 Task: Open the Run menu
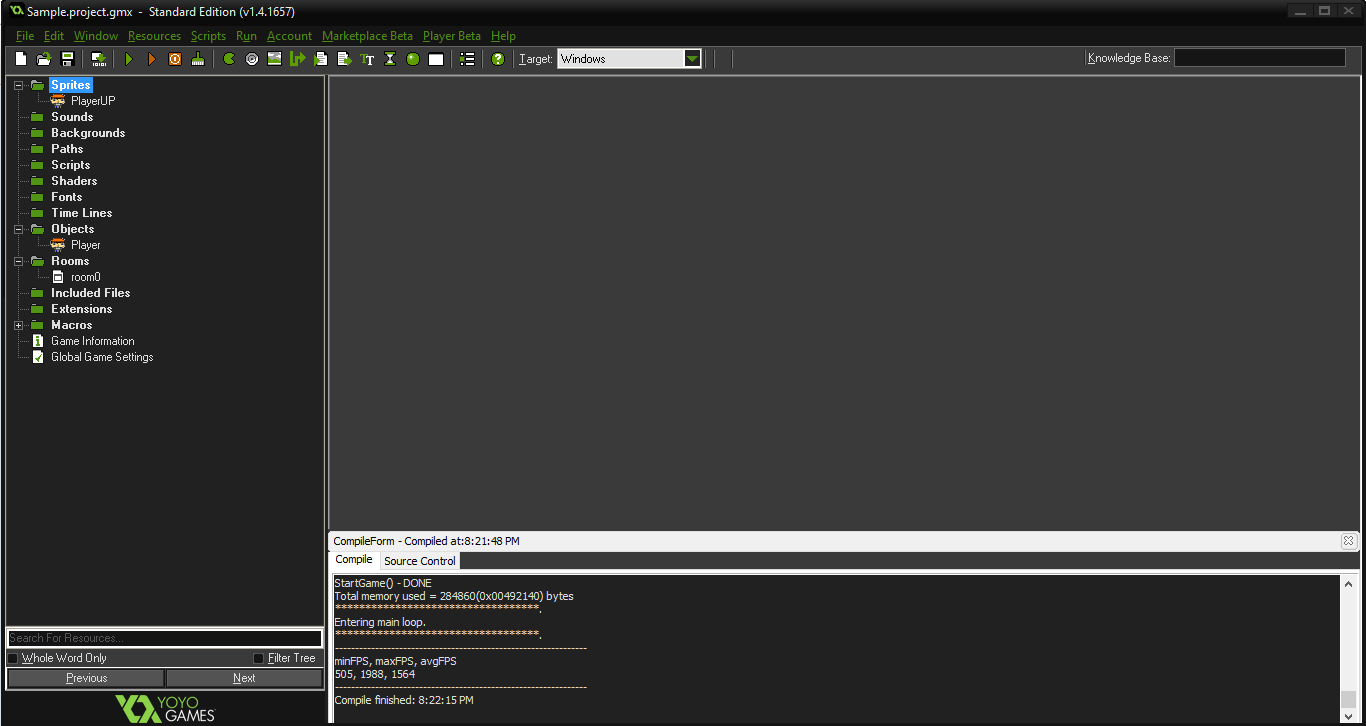pos(246,36)
